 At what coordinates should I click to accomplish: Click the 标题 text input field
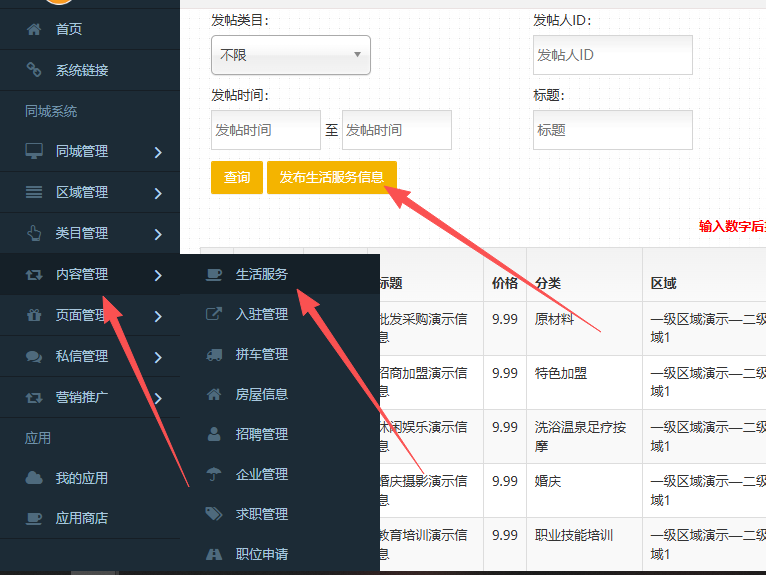pyautogui.click(x=612, y=130)
